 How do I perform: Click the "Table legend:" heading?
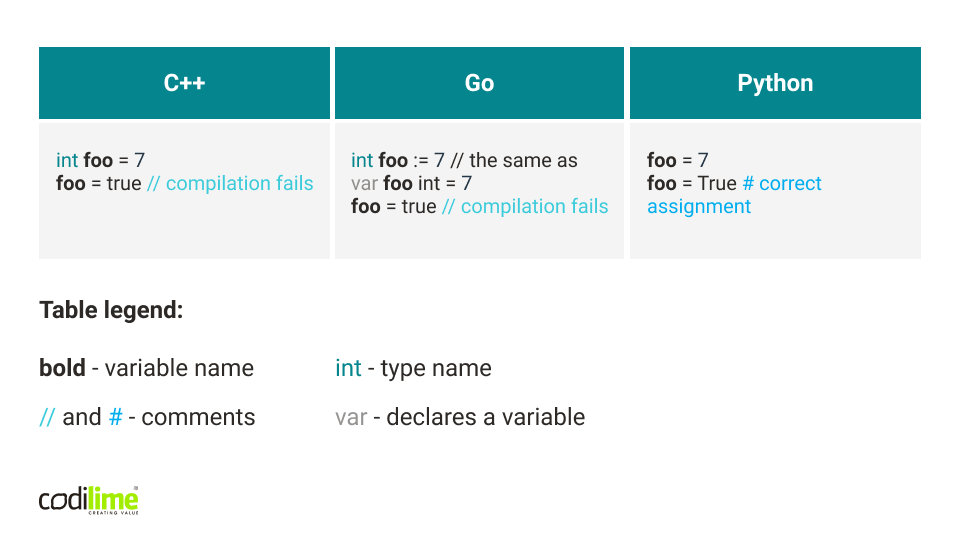(111, 310)
